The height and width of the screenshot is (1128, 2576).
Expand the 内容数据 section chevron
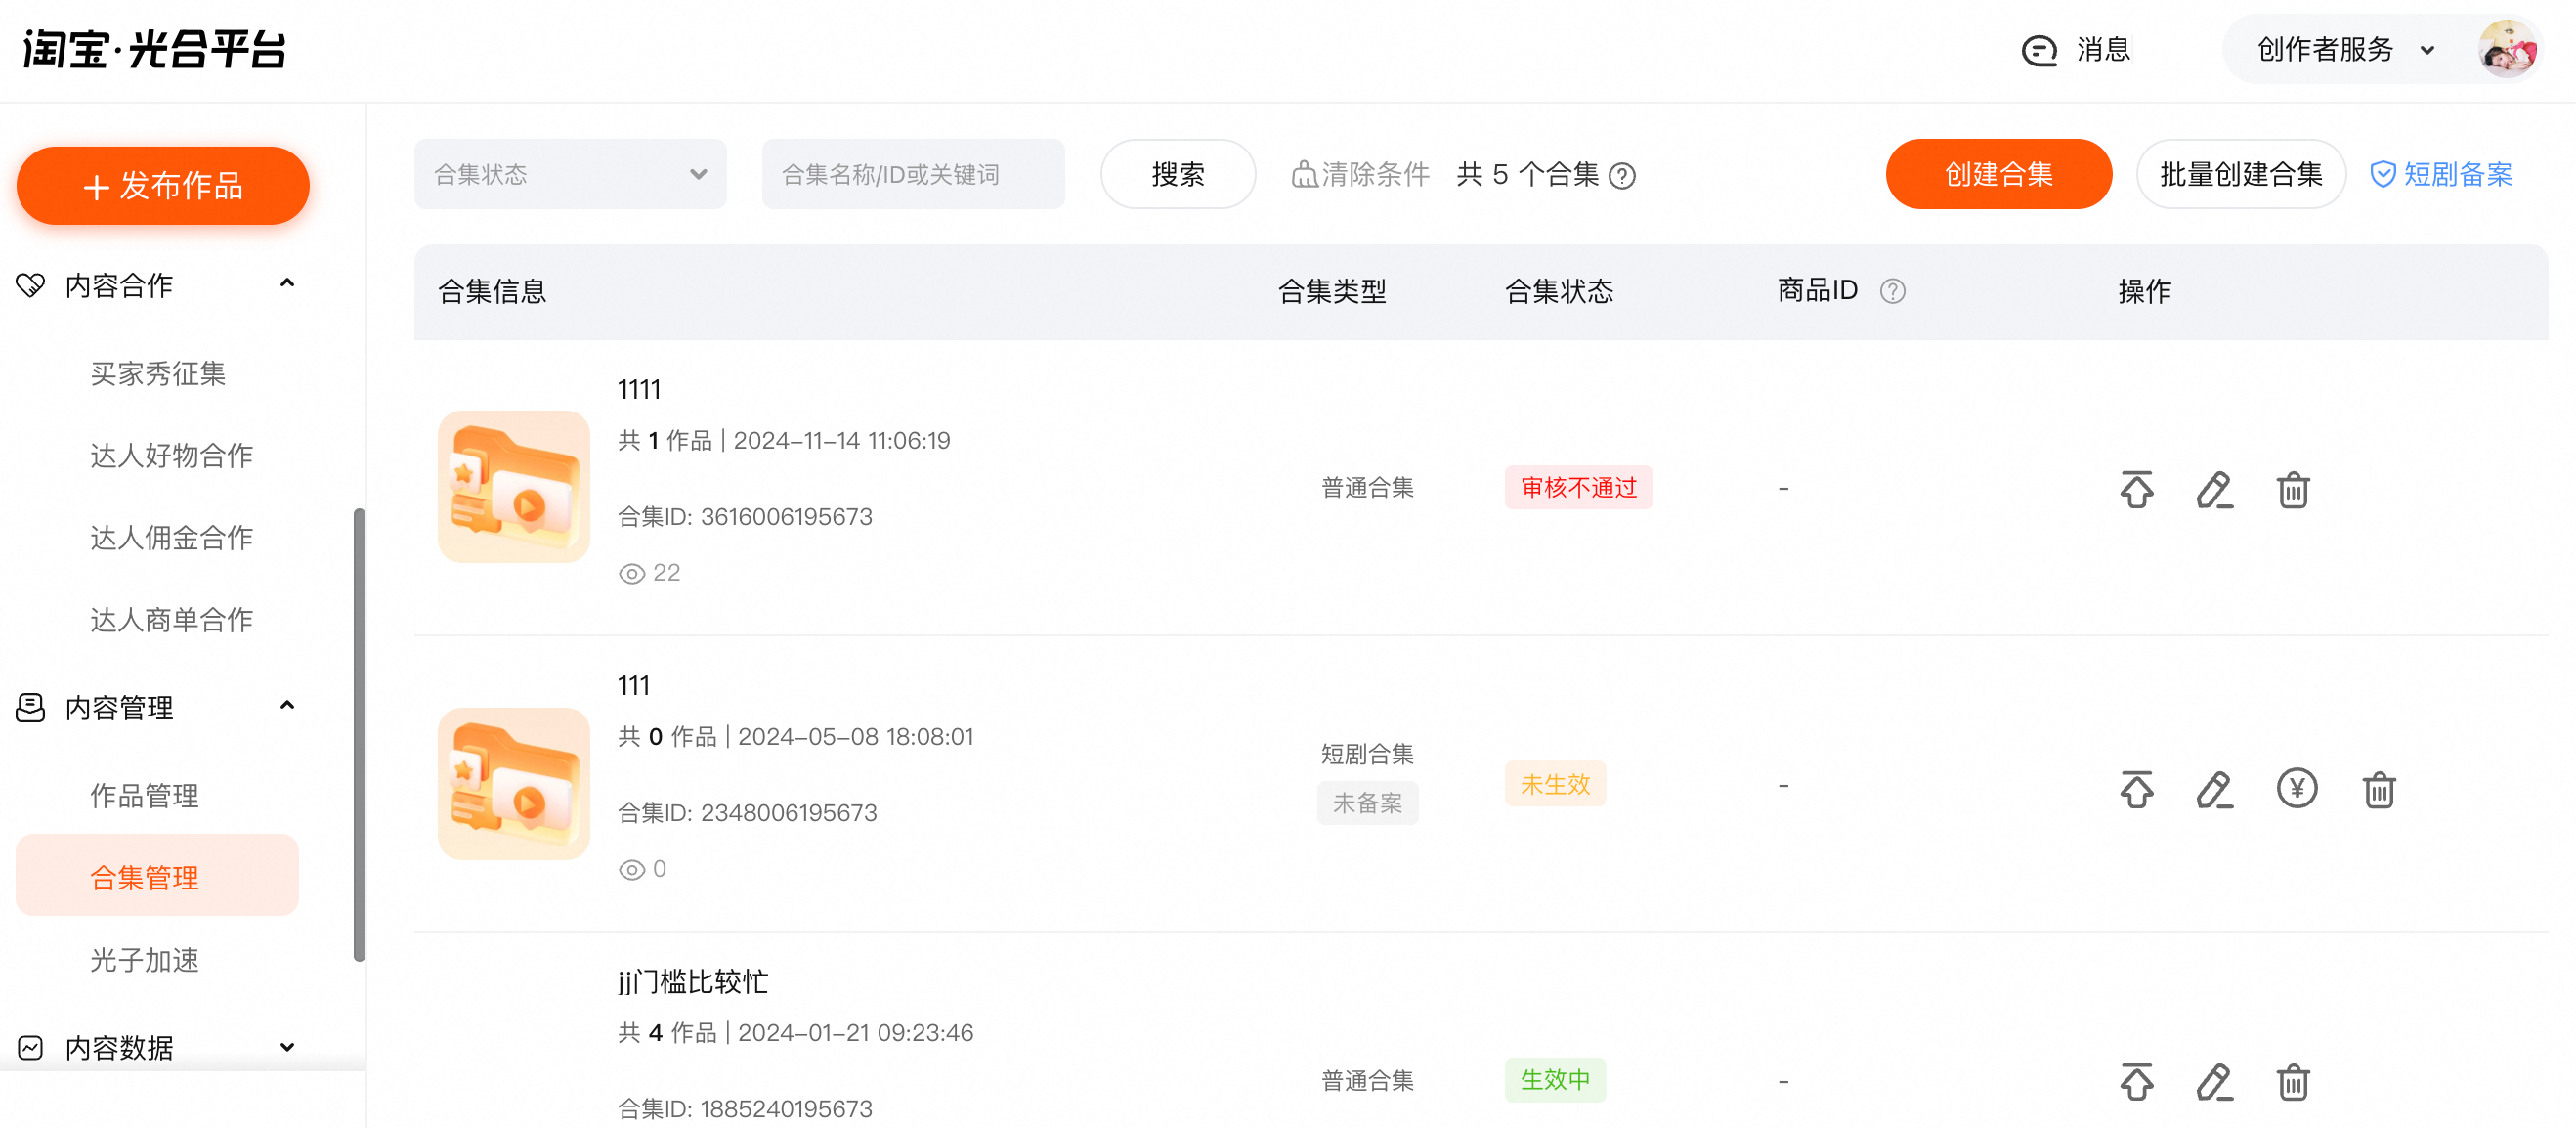(x=287, y=1047)
